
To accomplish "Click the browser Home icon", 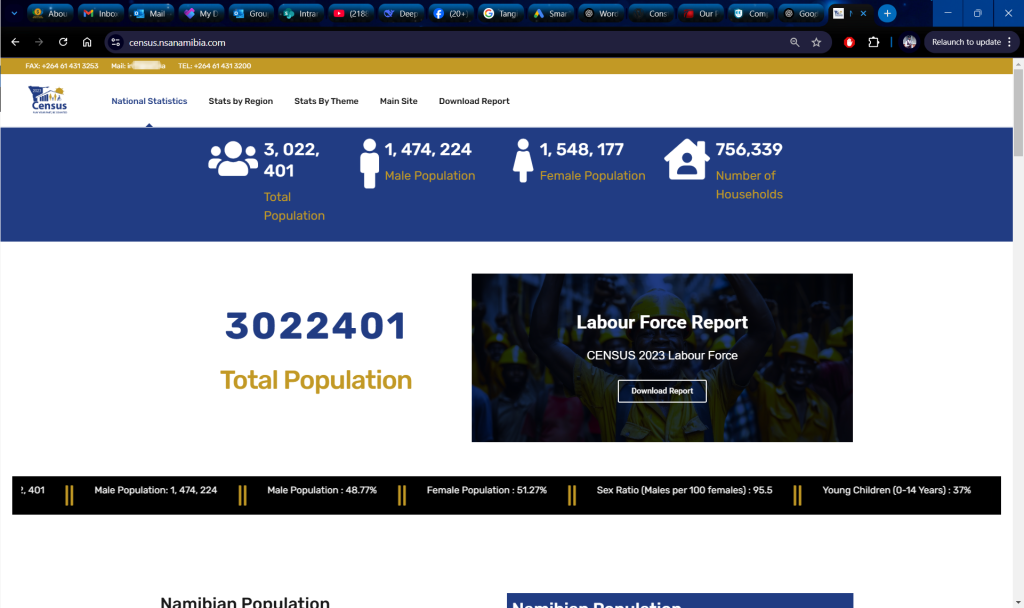I will click(87, 44).
